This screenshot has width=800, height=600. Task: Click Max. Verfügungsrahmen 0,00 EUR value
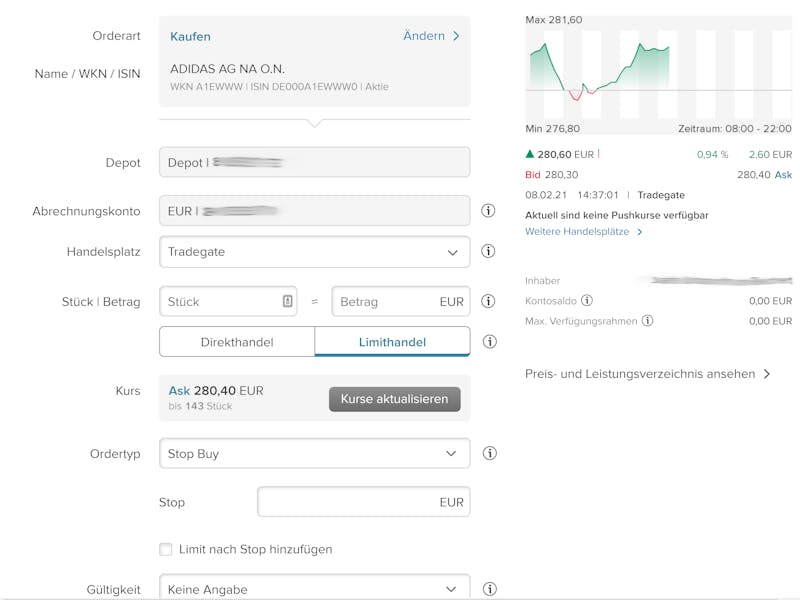coord(770,321)
